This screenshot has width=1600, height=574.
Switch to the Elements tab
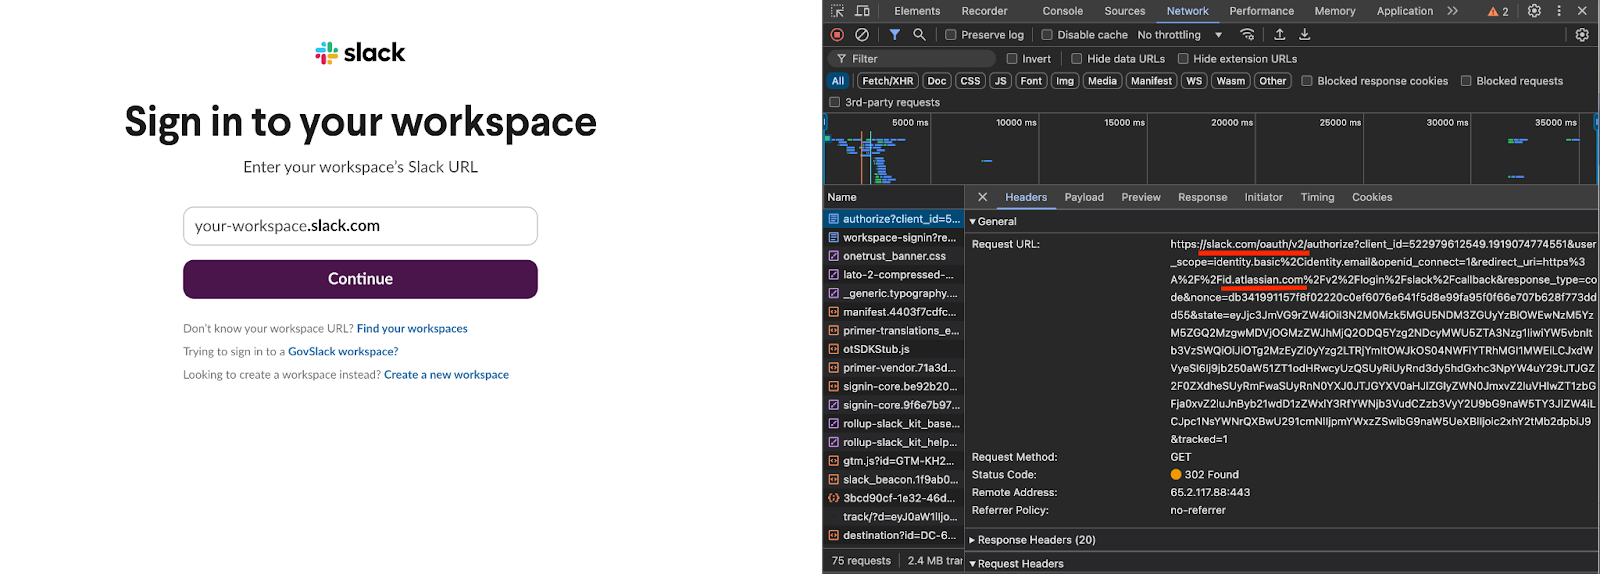coord(917,11)
